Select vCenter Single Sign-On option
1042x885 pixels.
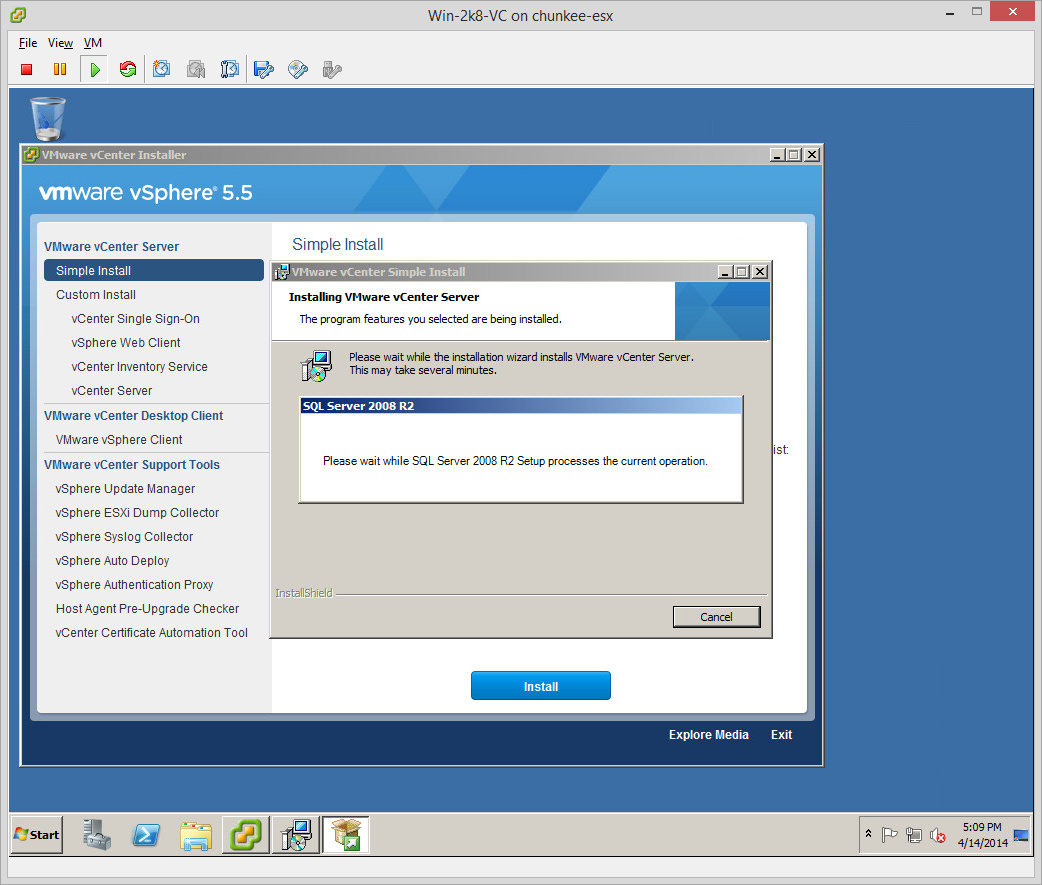point(135,319)
